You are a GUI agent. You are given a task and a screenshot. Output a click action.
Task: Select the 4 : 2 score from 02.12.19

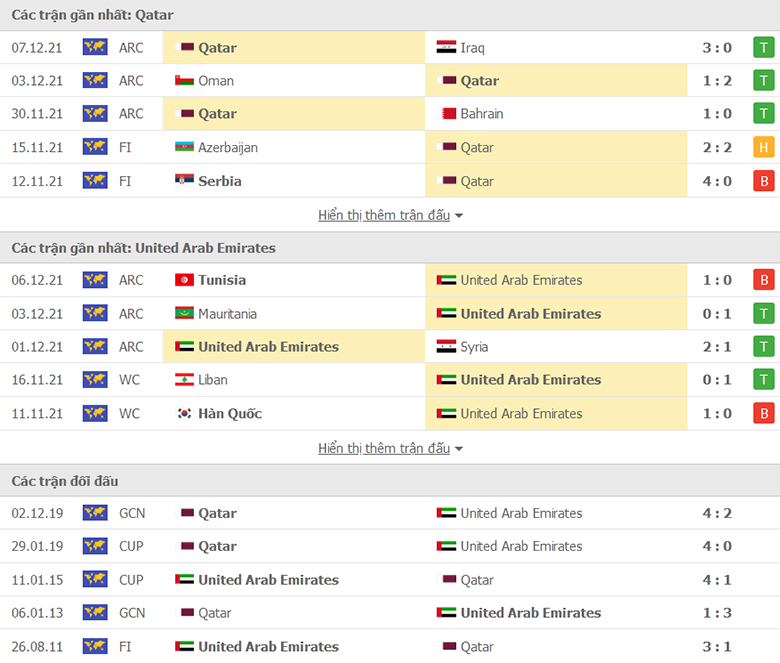click(717, 513)
